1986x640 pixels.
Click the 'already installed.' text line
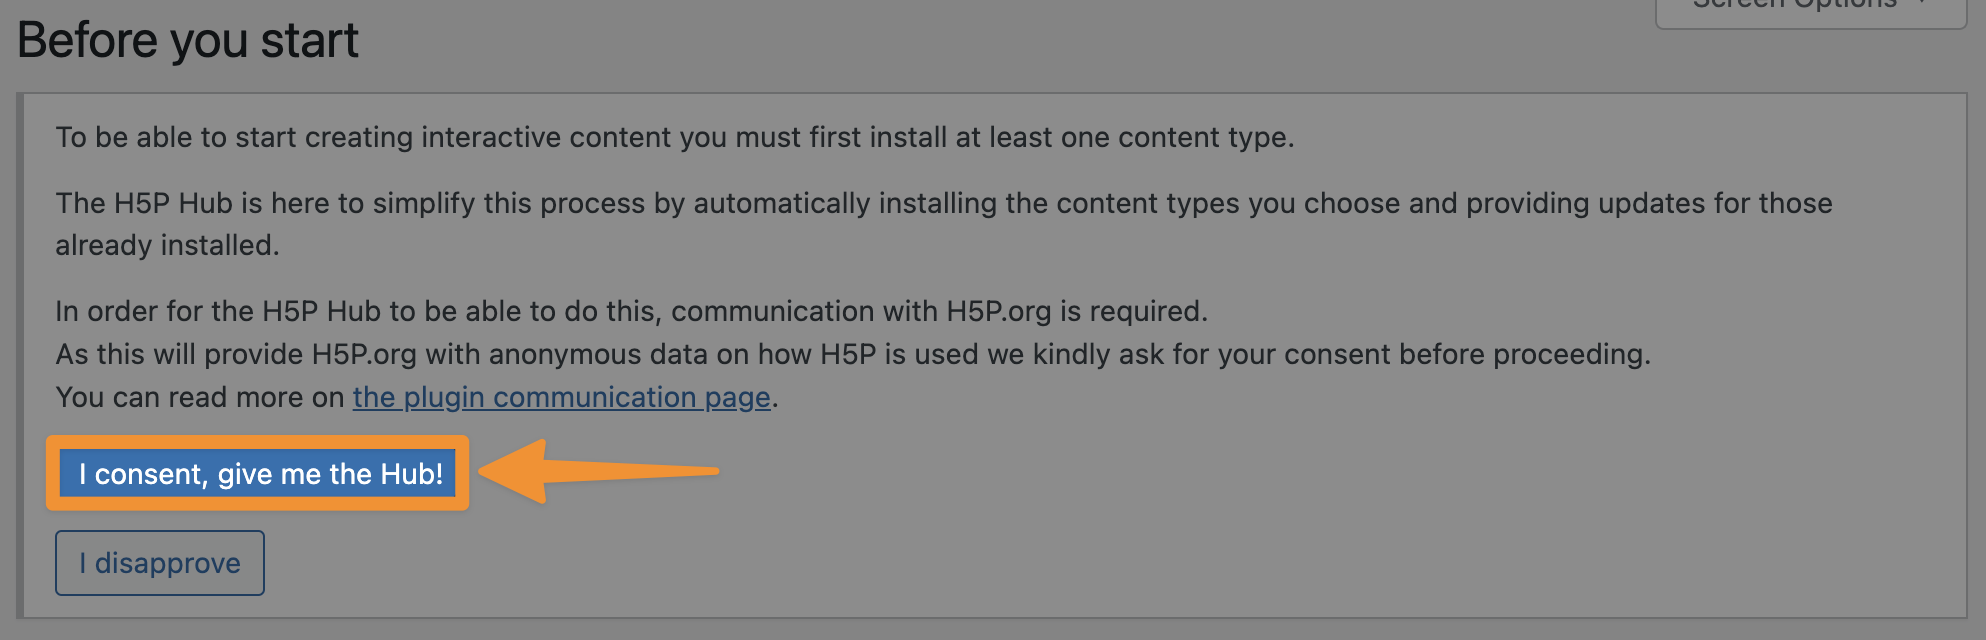tap(167, 245)
